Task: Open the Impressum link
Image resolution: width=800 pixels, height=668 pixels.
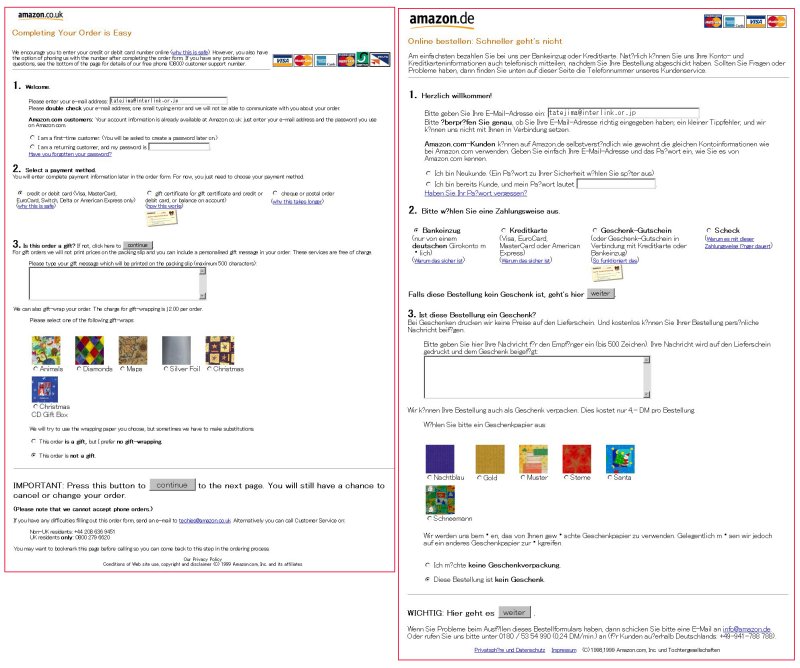Action: tap(564, 650)
